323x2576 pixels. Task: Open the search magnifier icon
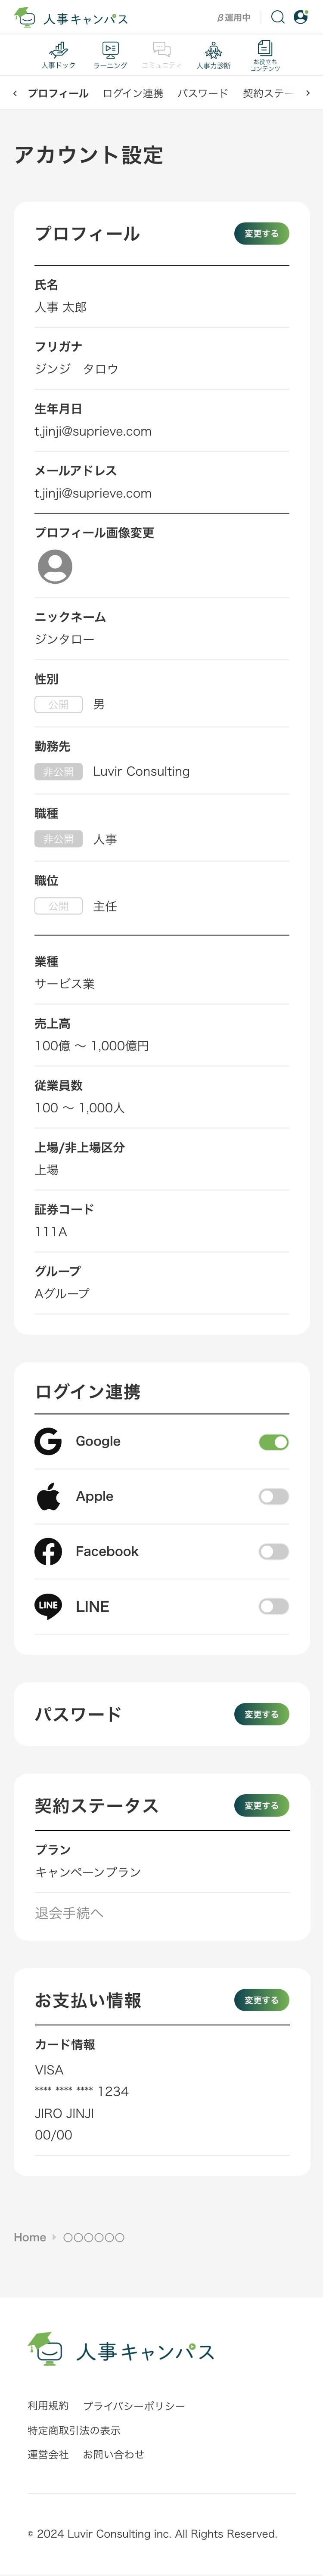point(278,17)
